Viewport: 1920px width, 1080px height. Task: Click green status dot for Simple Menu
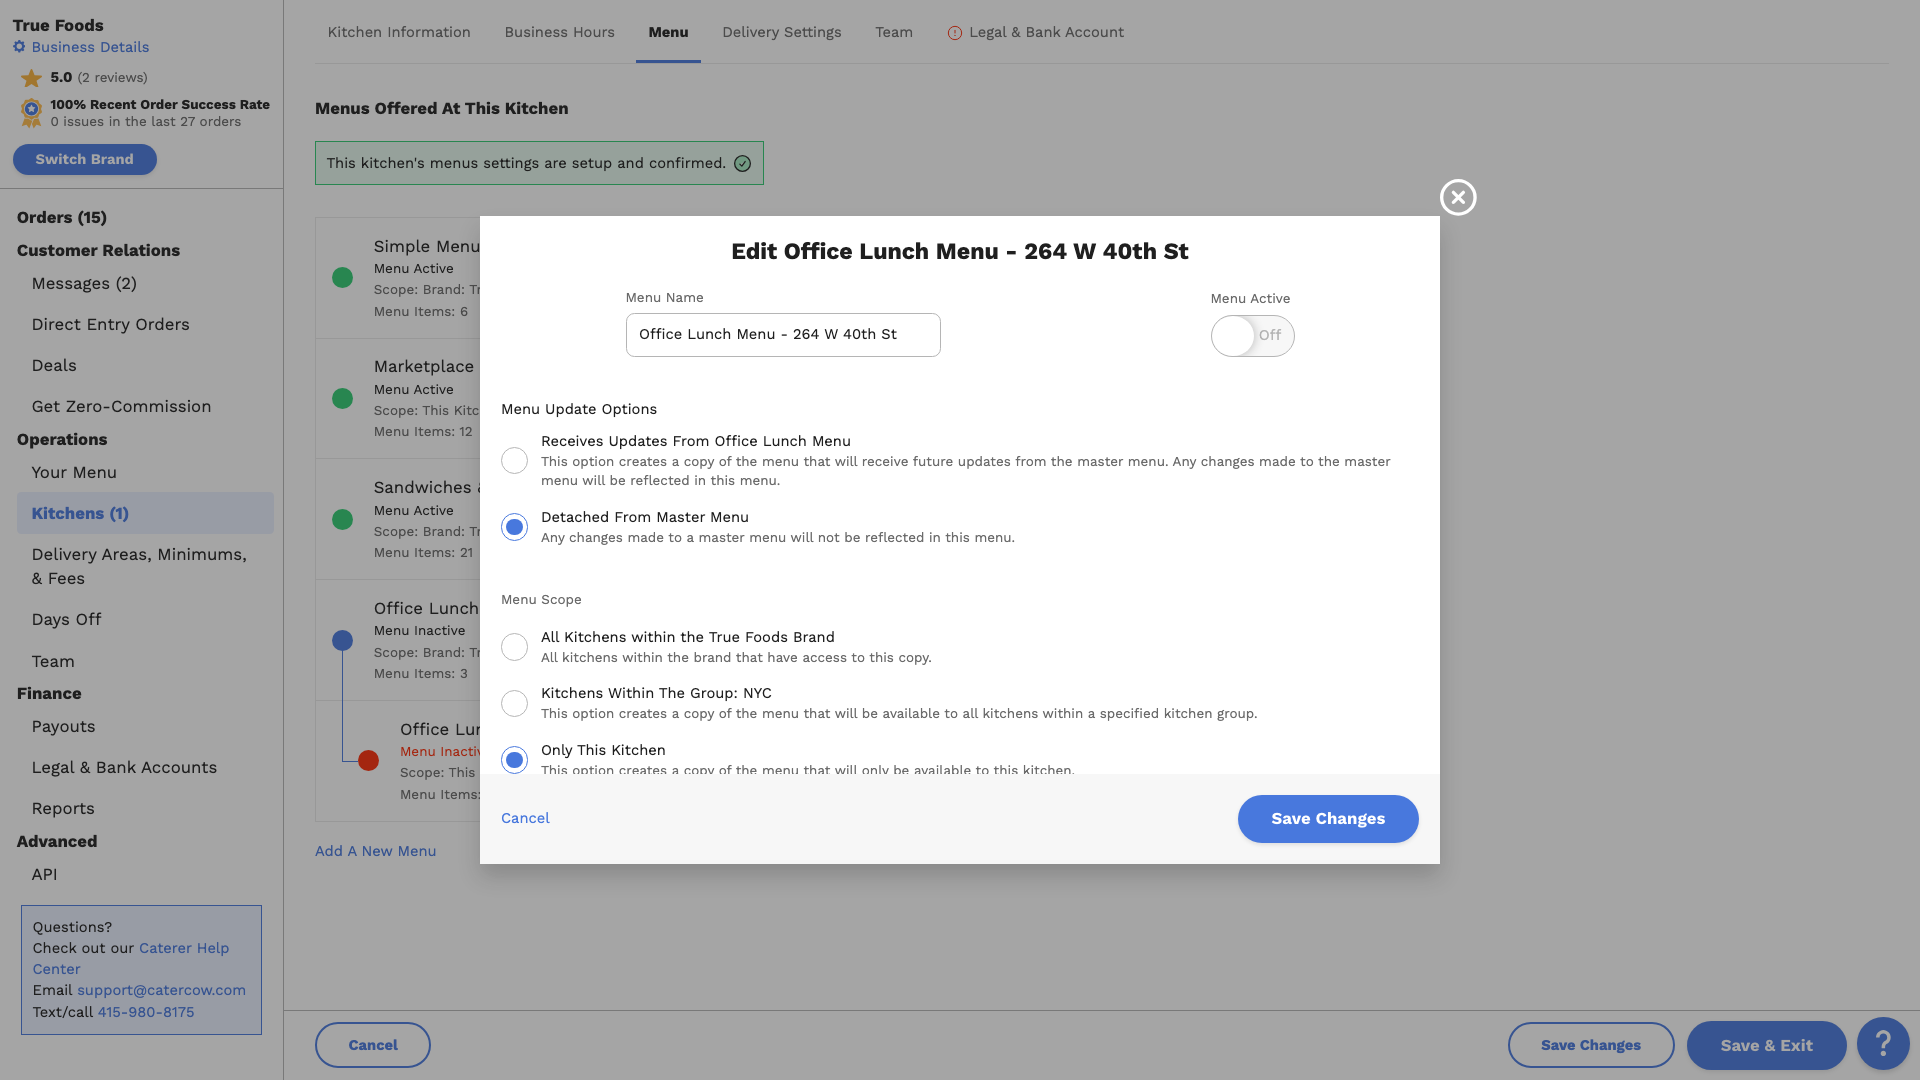(x=342, y=278)
